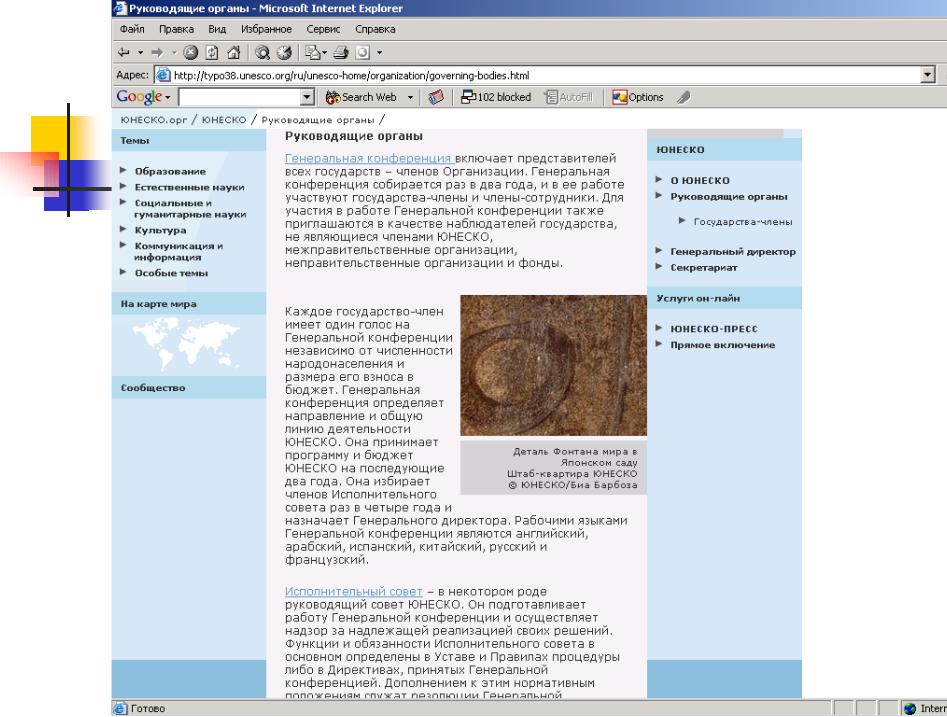Open the dropdown arrow at the toolbar's right end
This screenshot has width=947, height=717.
379,53
